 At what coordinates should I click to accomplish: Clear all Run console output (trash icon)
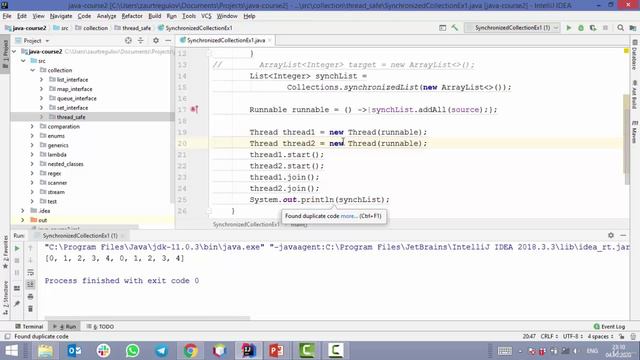coord(30,309)
